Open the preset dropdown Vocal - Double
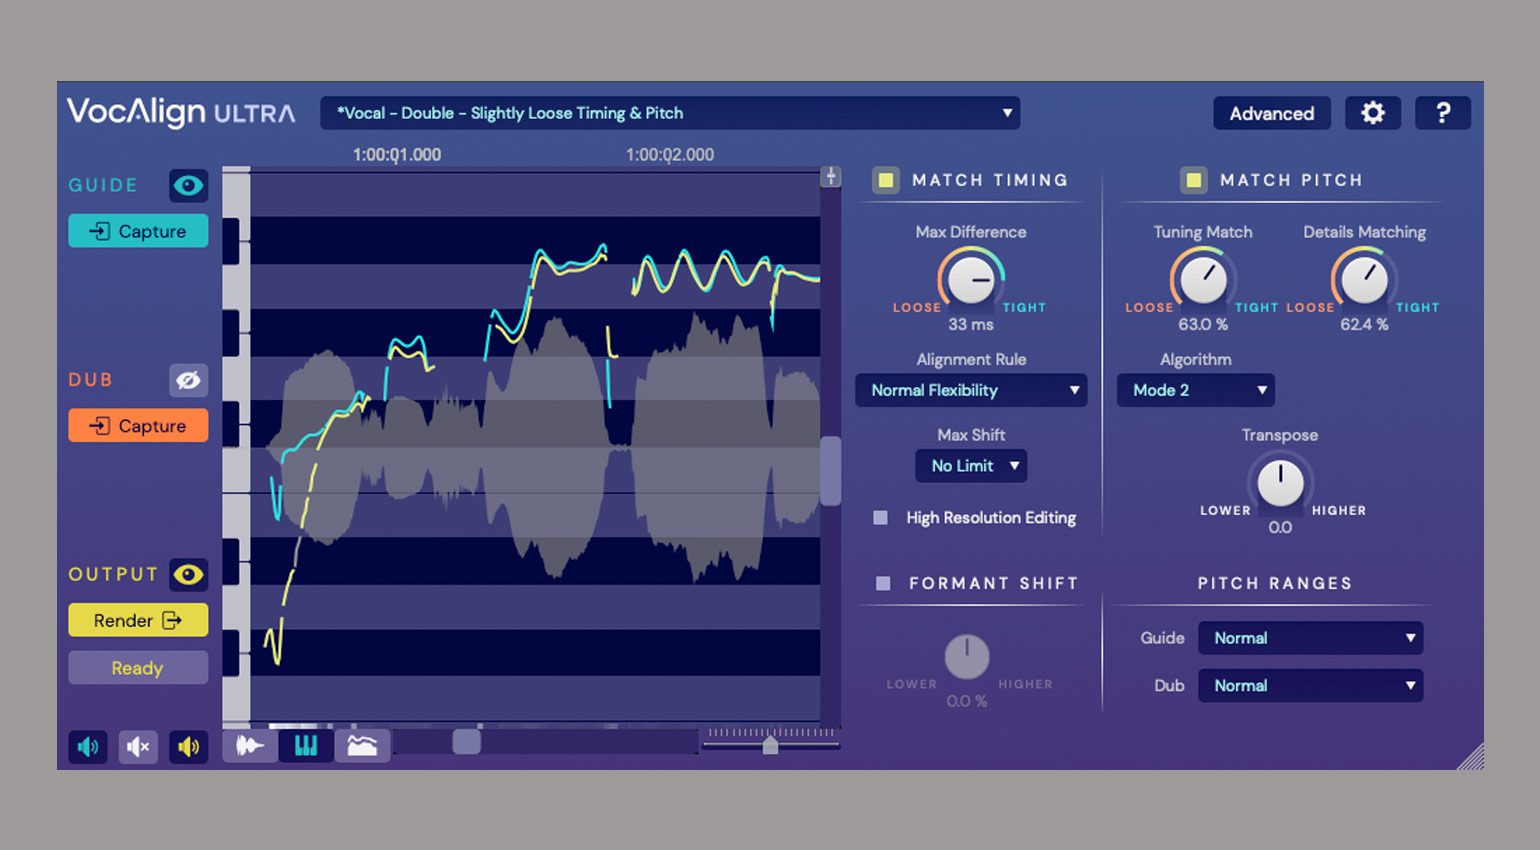Screen dimensions: 1540x850 click(670, 113)
